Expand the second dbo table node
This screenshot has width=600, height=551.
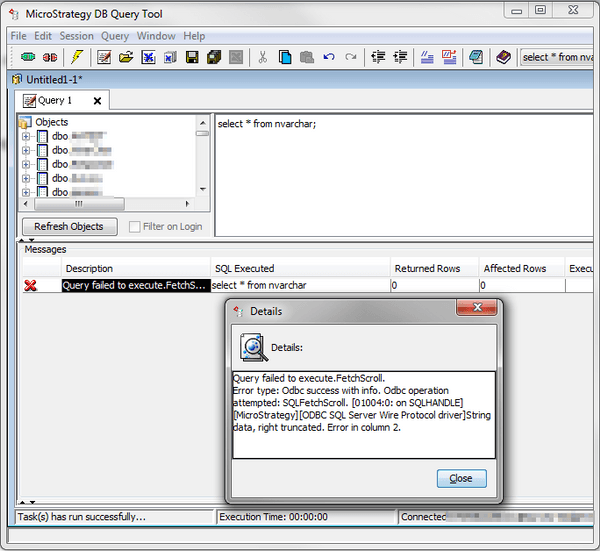click(26, 150)
